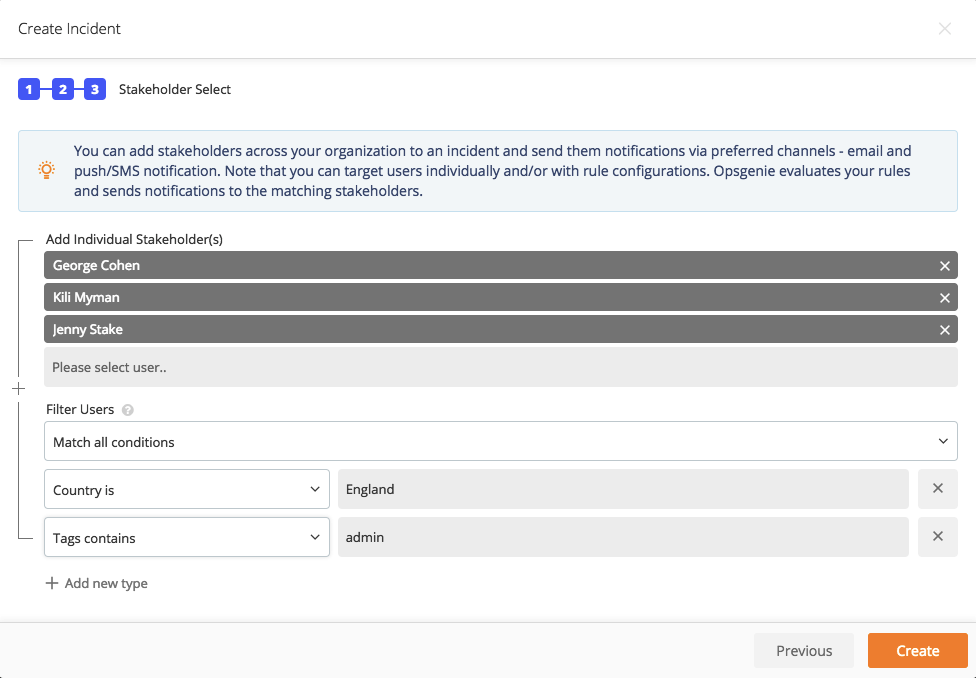Focus the Please select user field
Viewport: 976px width, 678px height.
click(500, 367)
